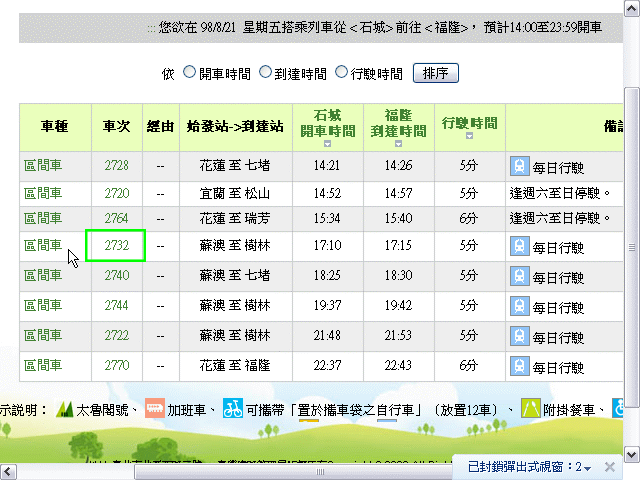Click the 太魯閣號 legend icon
Image resolution: width=640 pixels, height=480 pixels.
pos(64,409)
